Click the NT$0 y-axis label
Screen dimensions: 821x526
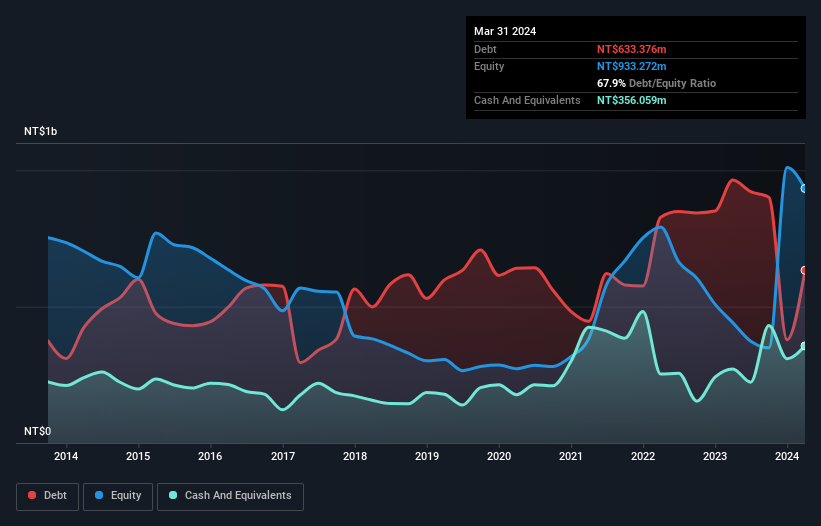pos(36,431)
